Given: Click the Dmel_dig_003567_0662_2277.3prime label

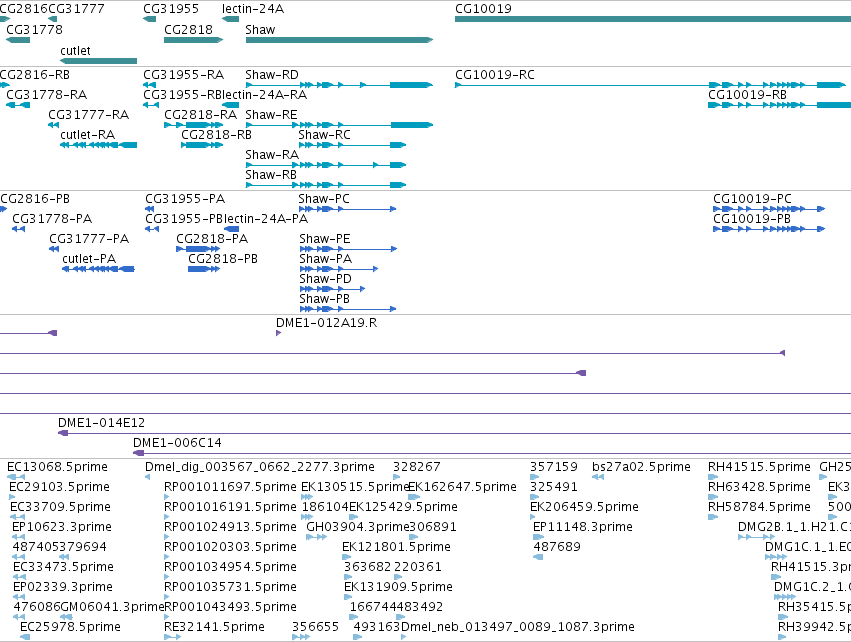Looking at the screenshot, I should pyautogui.click(x=259, y=467).
